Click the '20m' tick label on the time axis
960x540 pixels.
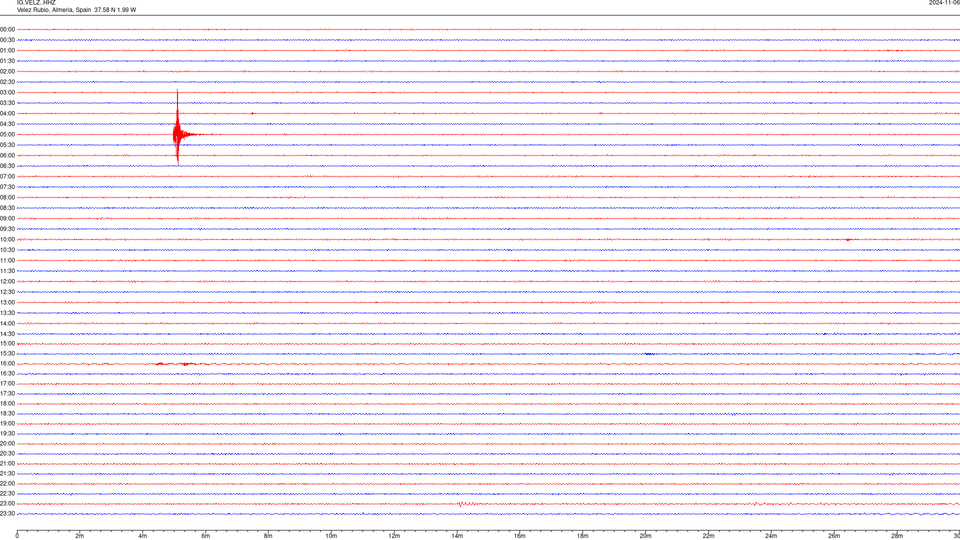[646, 536]
